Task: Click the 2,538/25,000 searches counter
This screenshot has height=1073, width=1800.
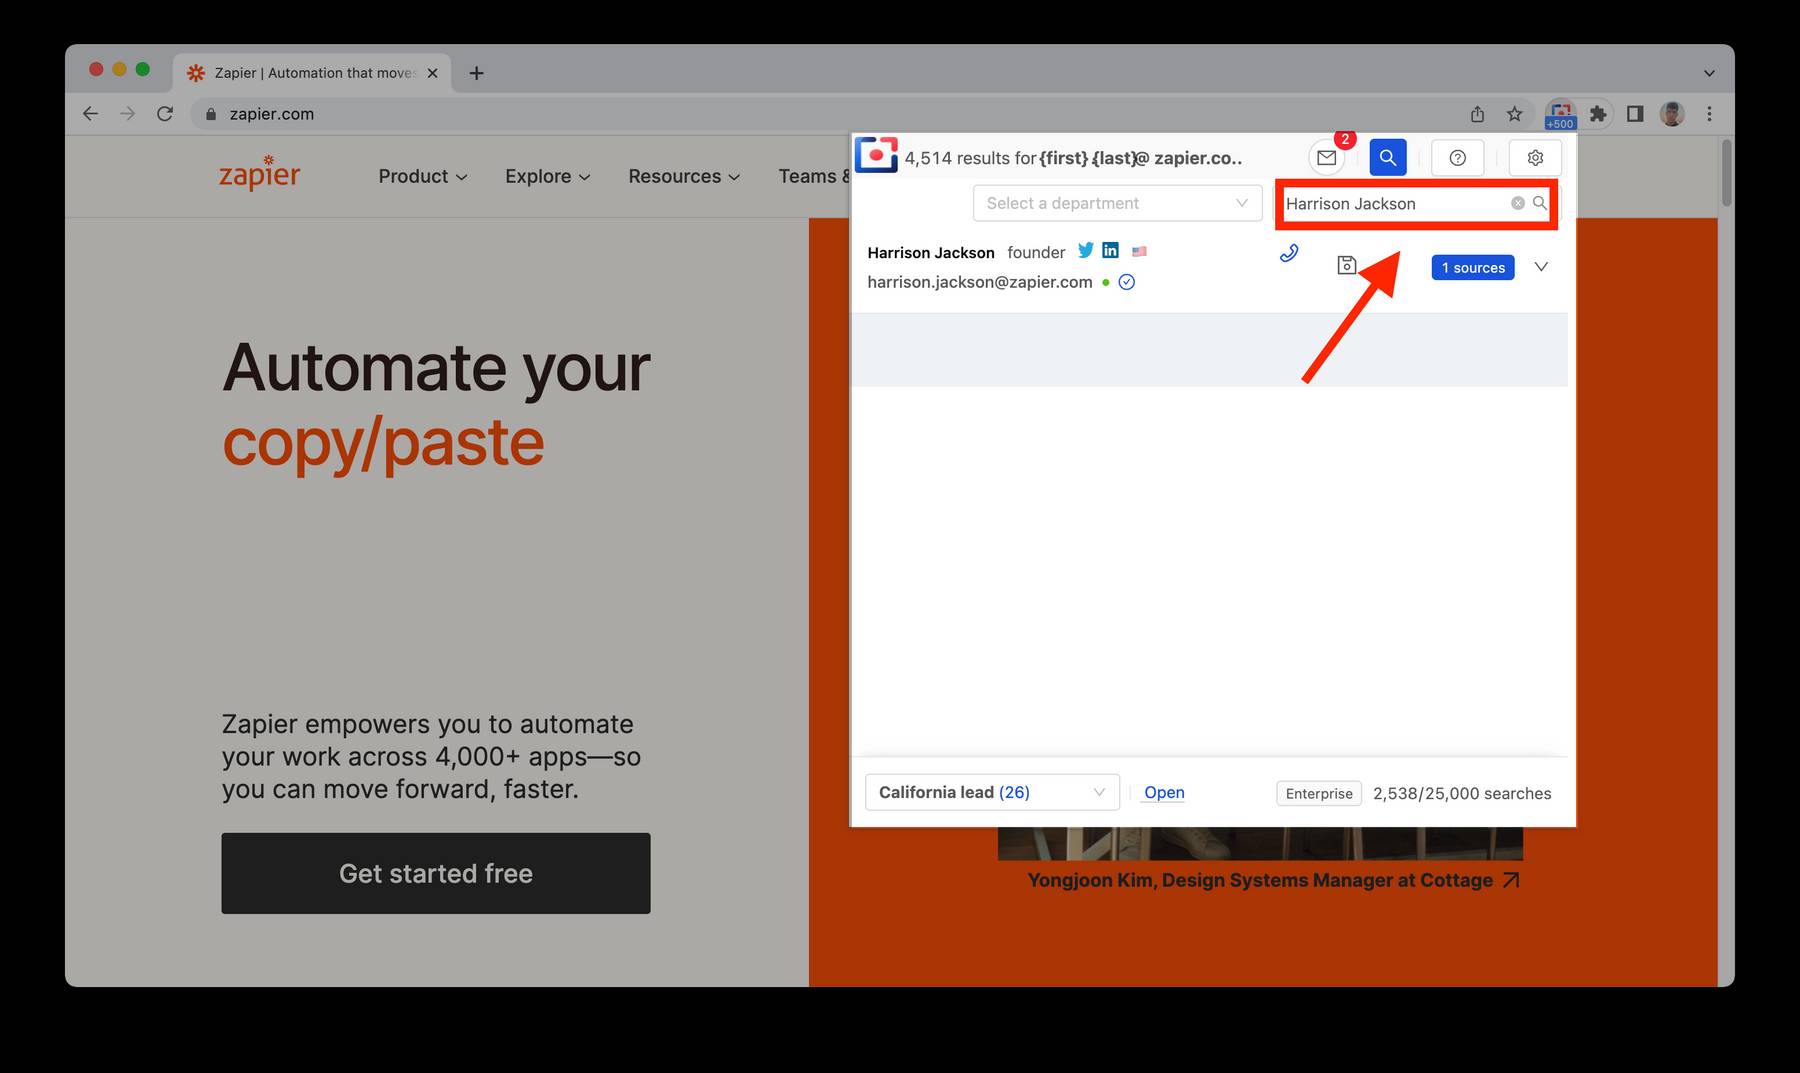Action: [1462, 793]
